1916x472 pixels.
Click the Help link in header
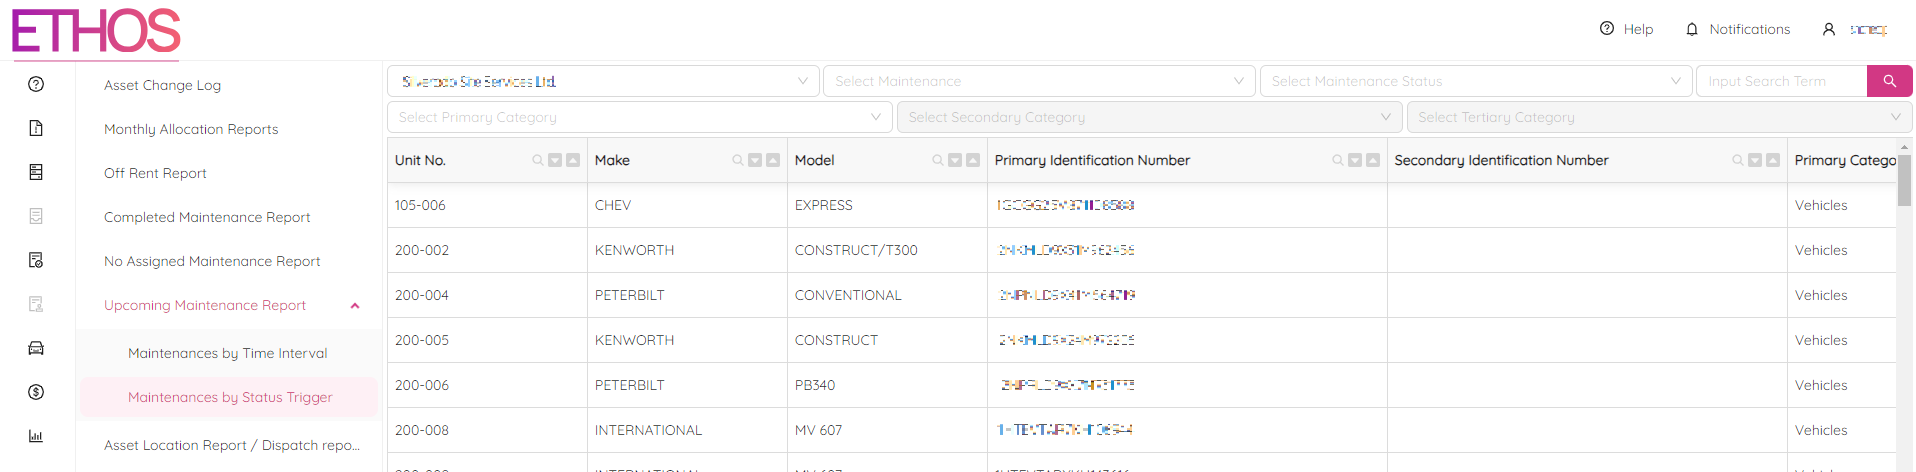click(x=1626, y=29)
